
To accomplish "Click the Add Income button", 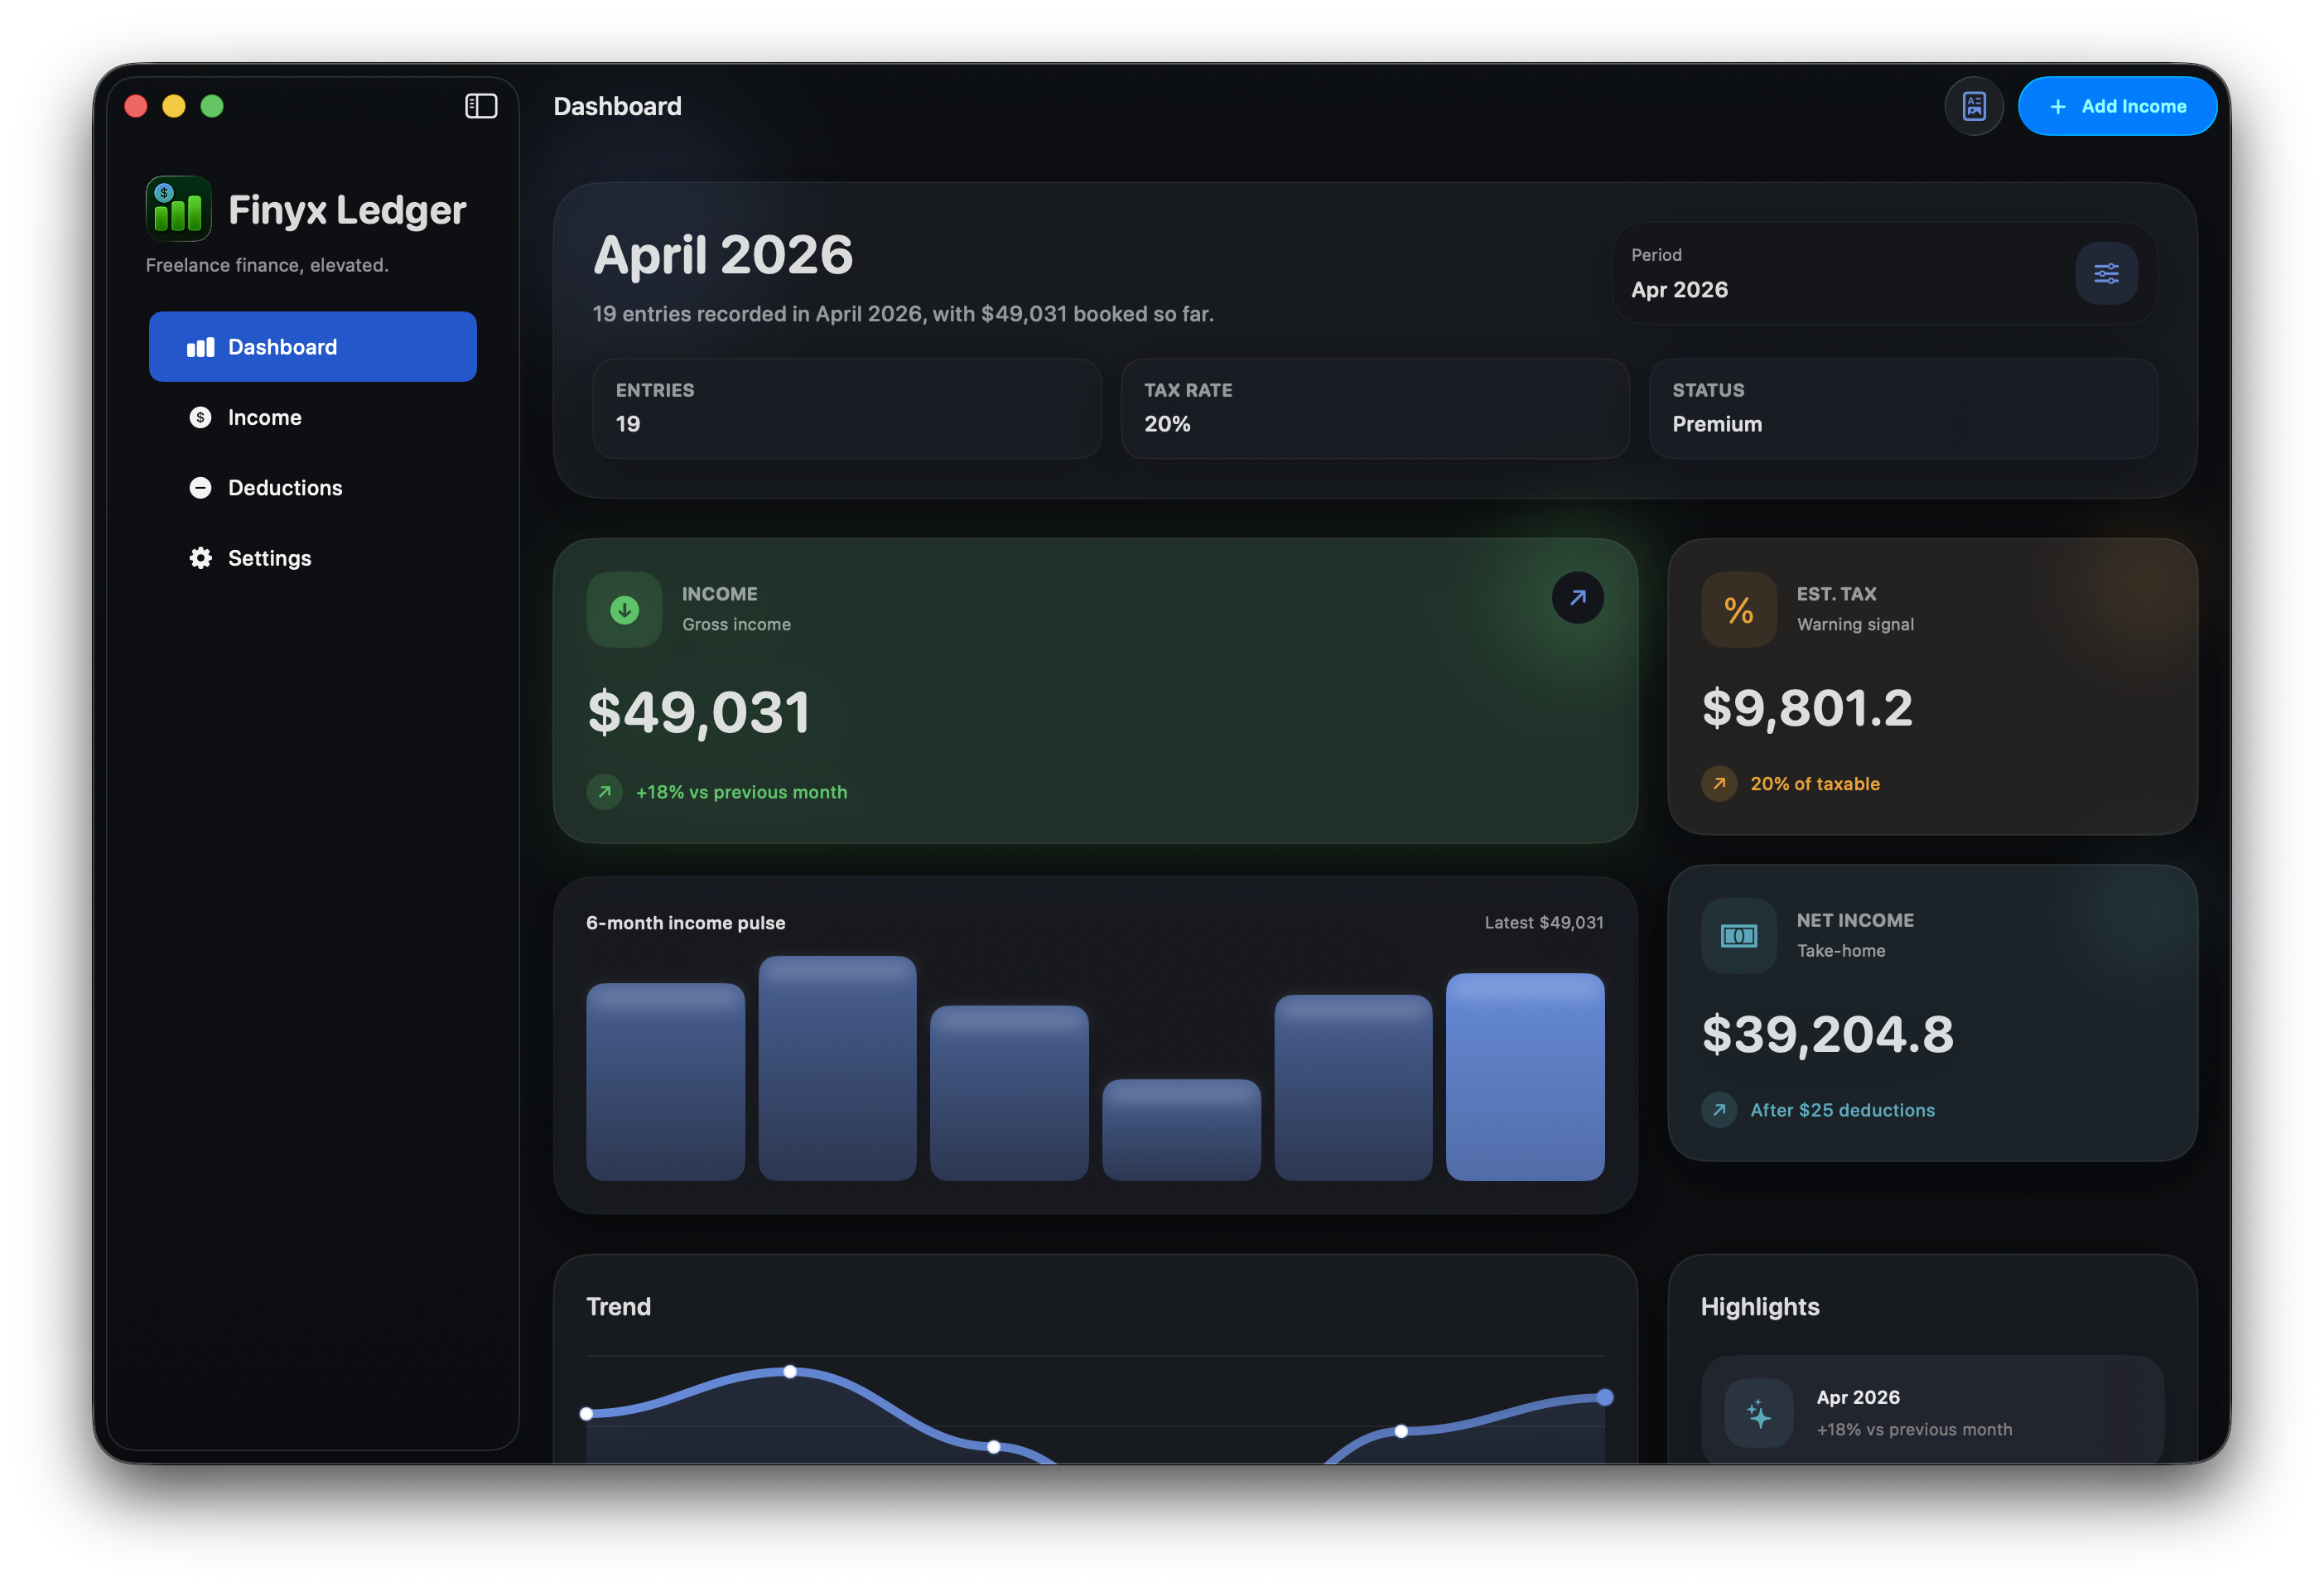I will pyautogui.click(x=2116, y=106).
